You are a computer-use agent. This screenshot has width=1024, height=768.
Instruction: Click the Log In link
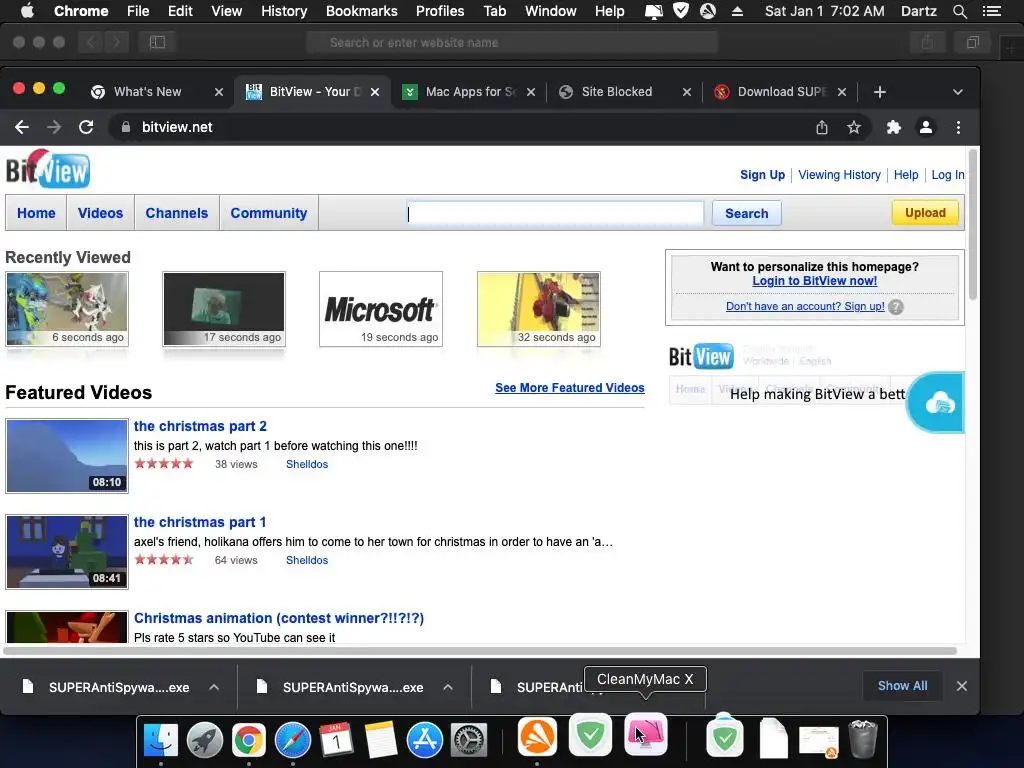tap(948, 175)
